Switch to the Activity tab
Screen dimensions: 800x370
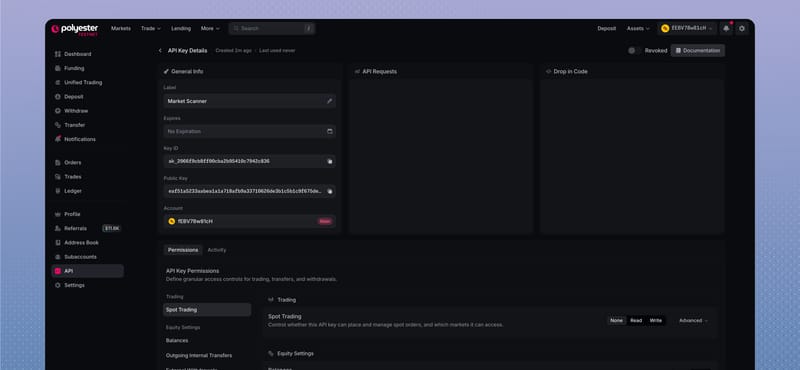(217, 250)
